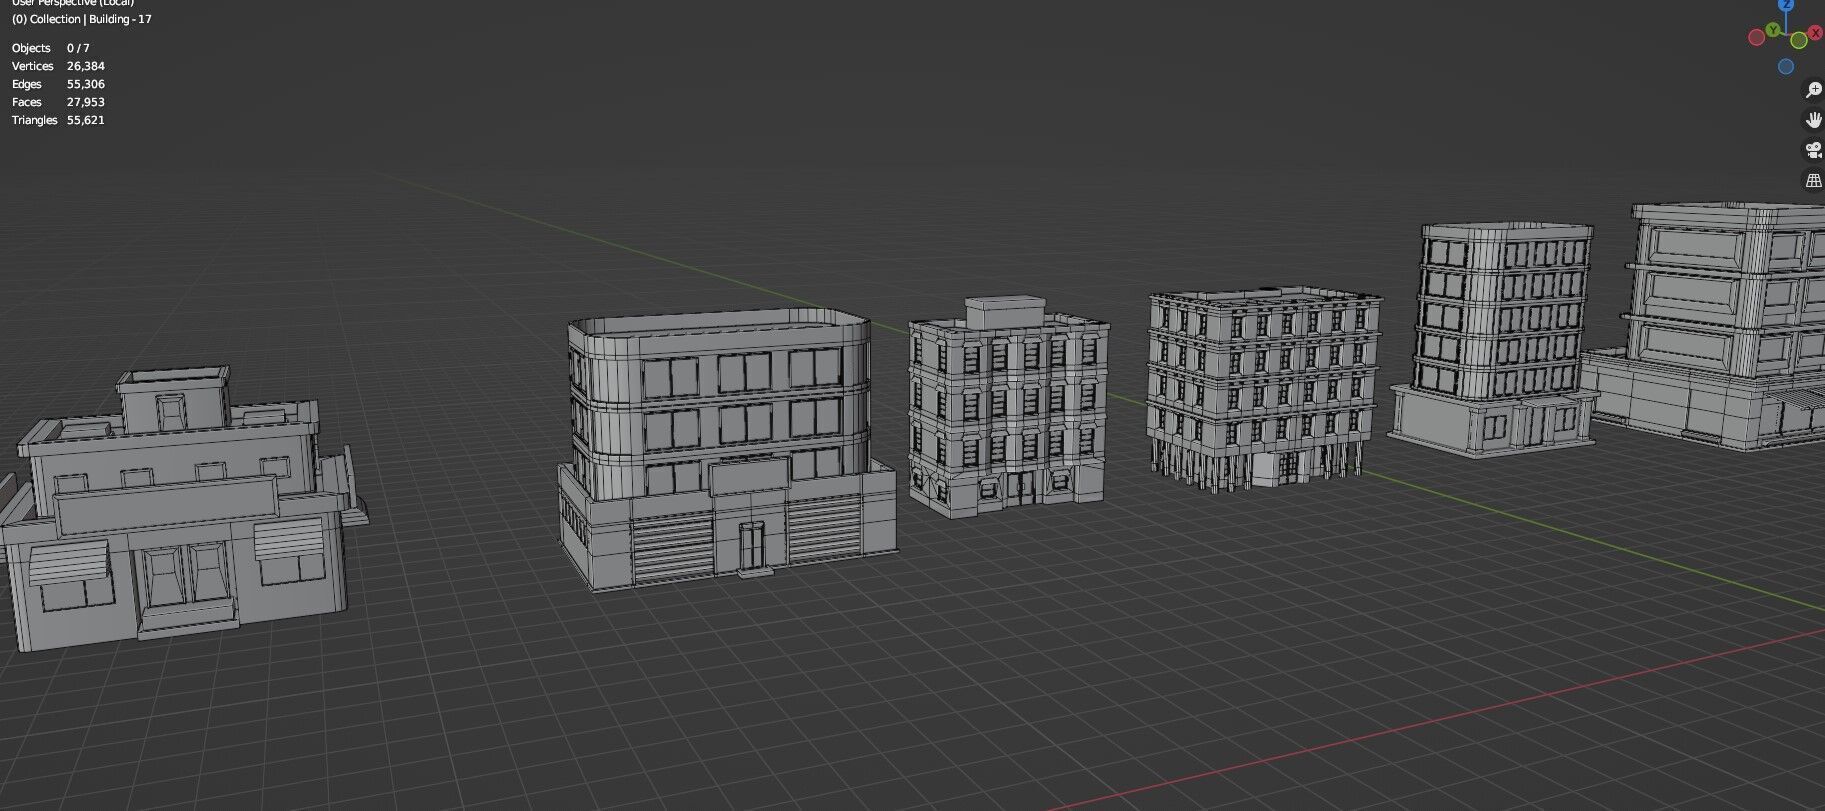Screen dimensions: 1825x811
Task: Click the "Faces 27,953" statistic
Action: pos(58,102)
